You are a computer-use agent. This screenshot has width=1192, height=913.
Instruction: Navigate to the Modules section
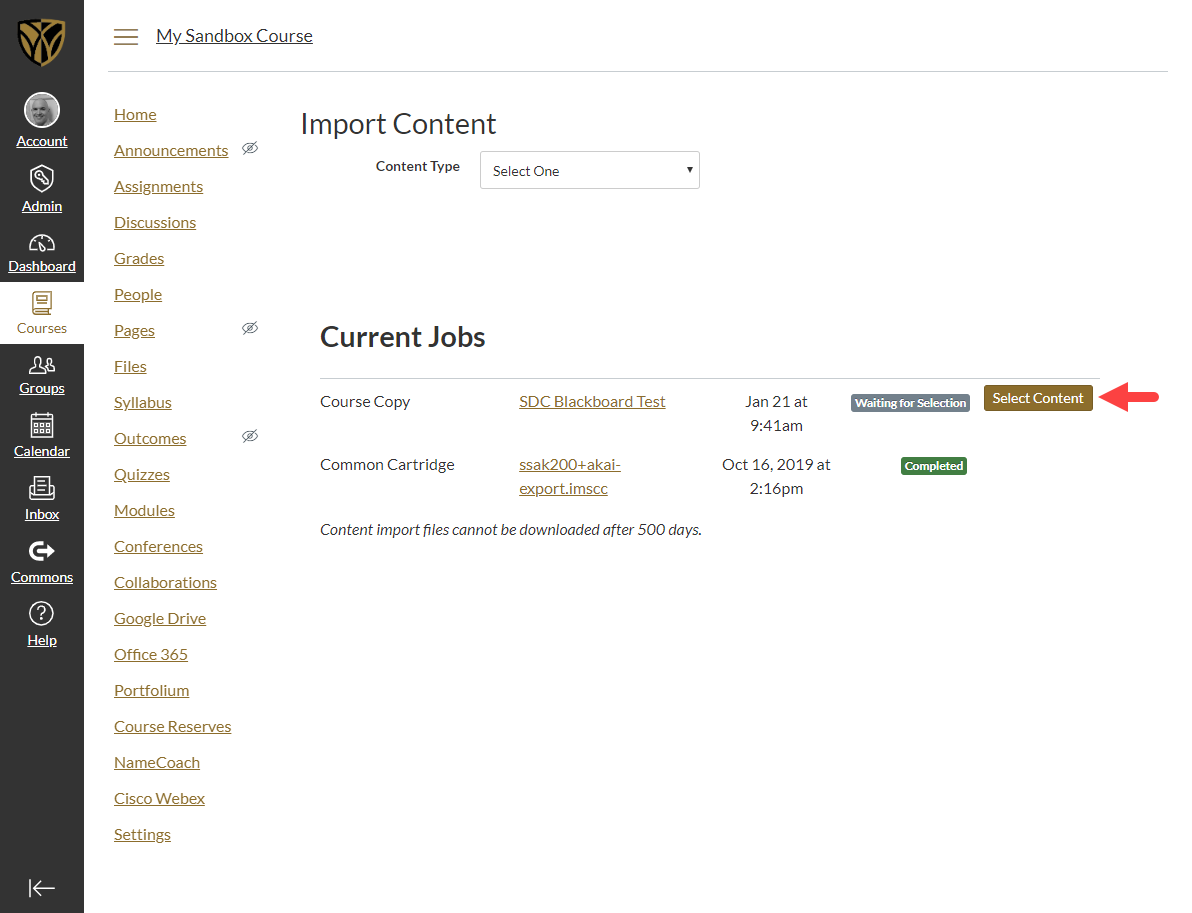click(144, 510)
